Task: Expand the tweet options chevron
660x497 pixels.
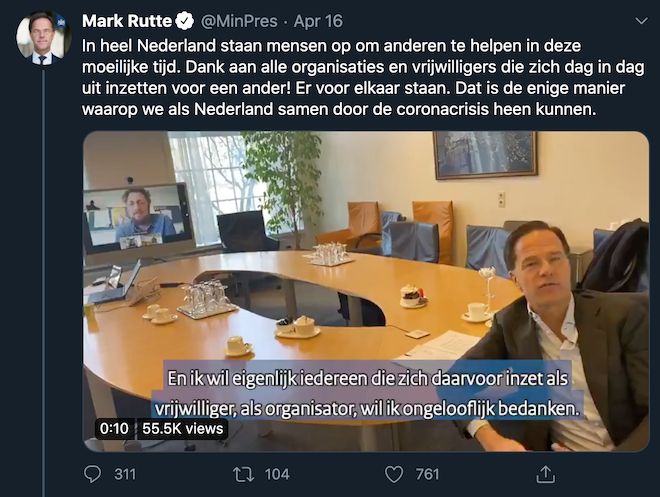Action: (641, 21)
